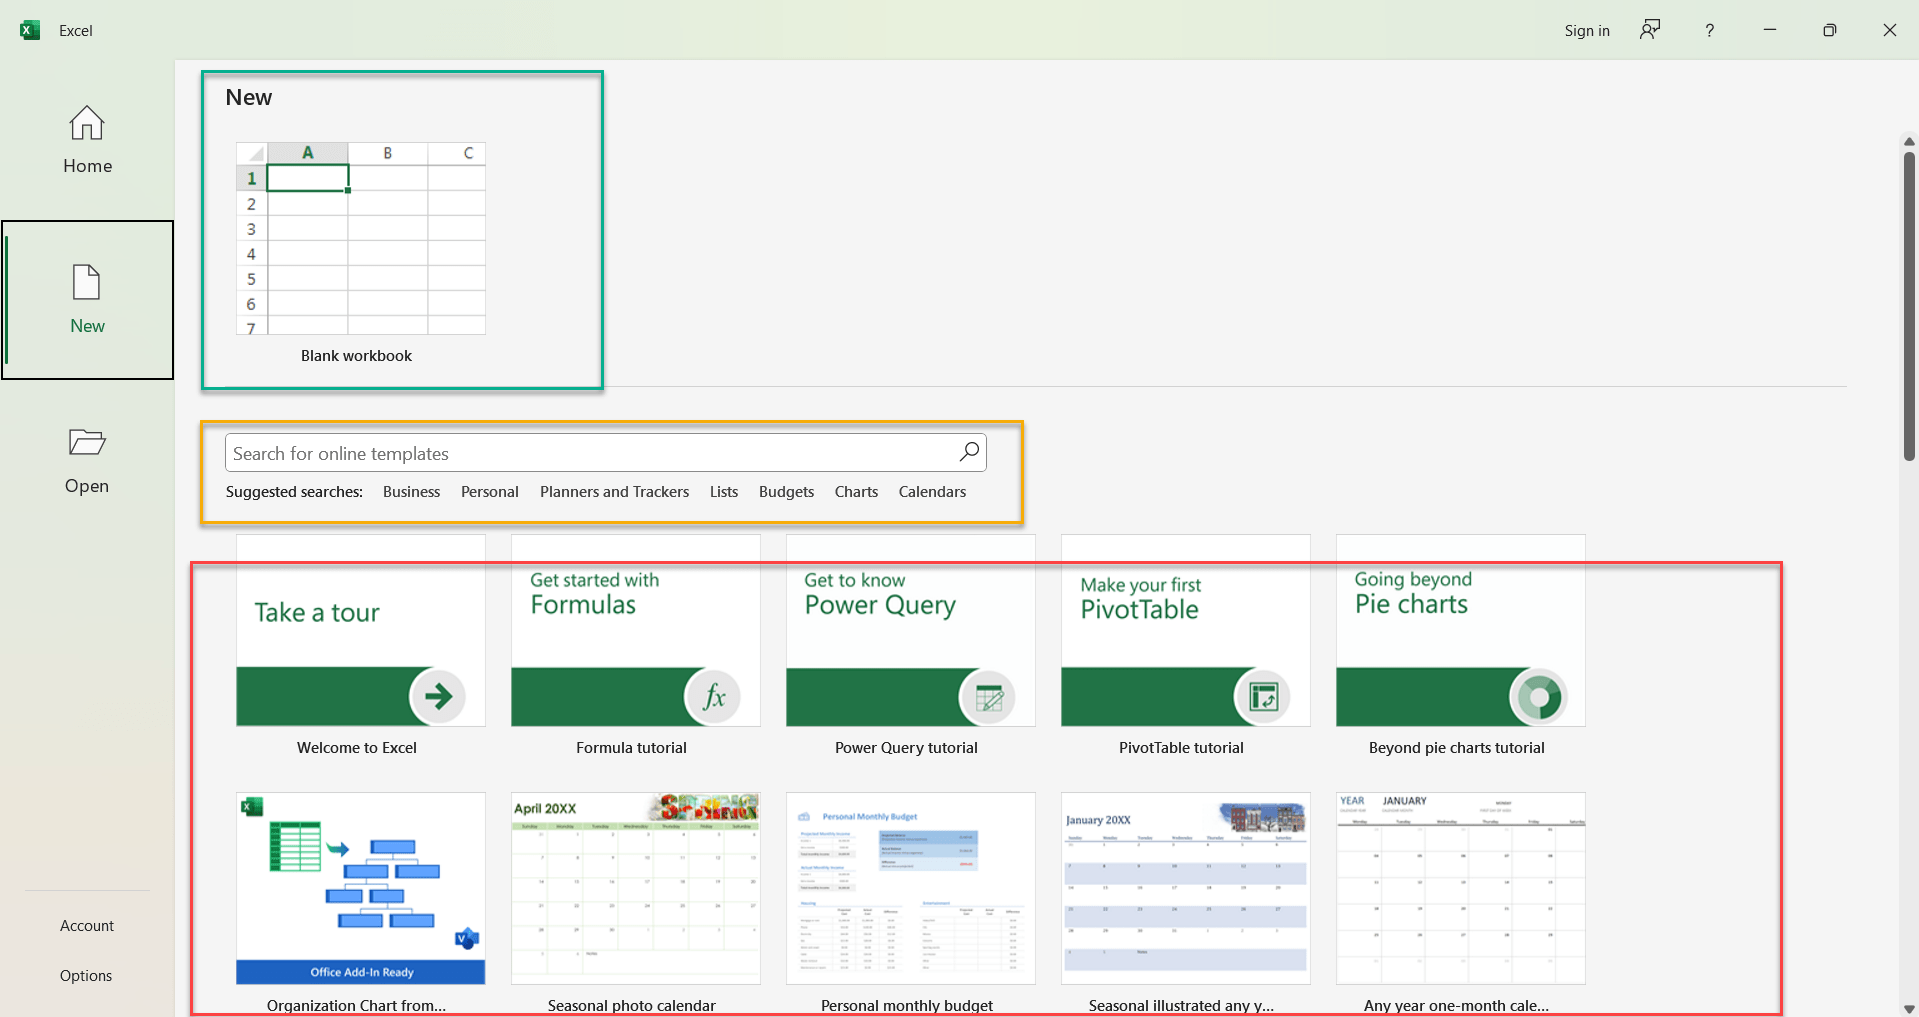Click the arrow icon on Take a tour
The image size is (1919, 1017).
438,696
